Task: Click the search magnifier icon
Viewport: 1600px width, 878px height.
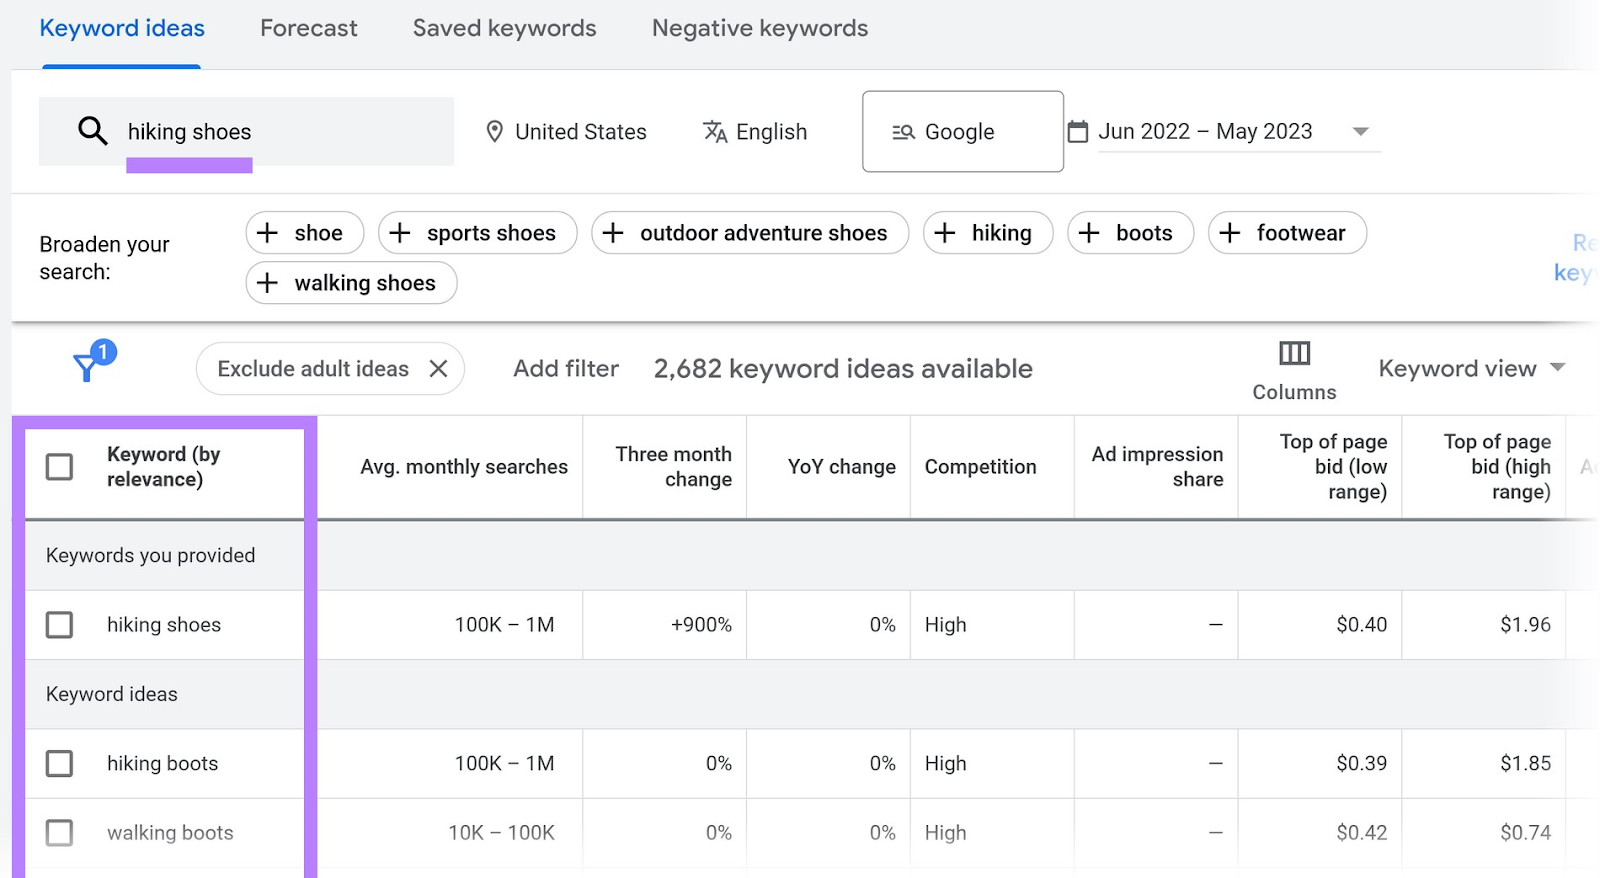Action: click(92, 131)
